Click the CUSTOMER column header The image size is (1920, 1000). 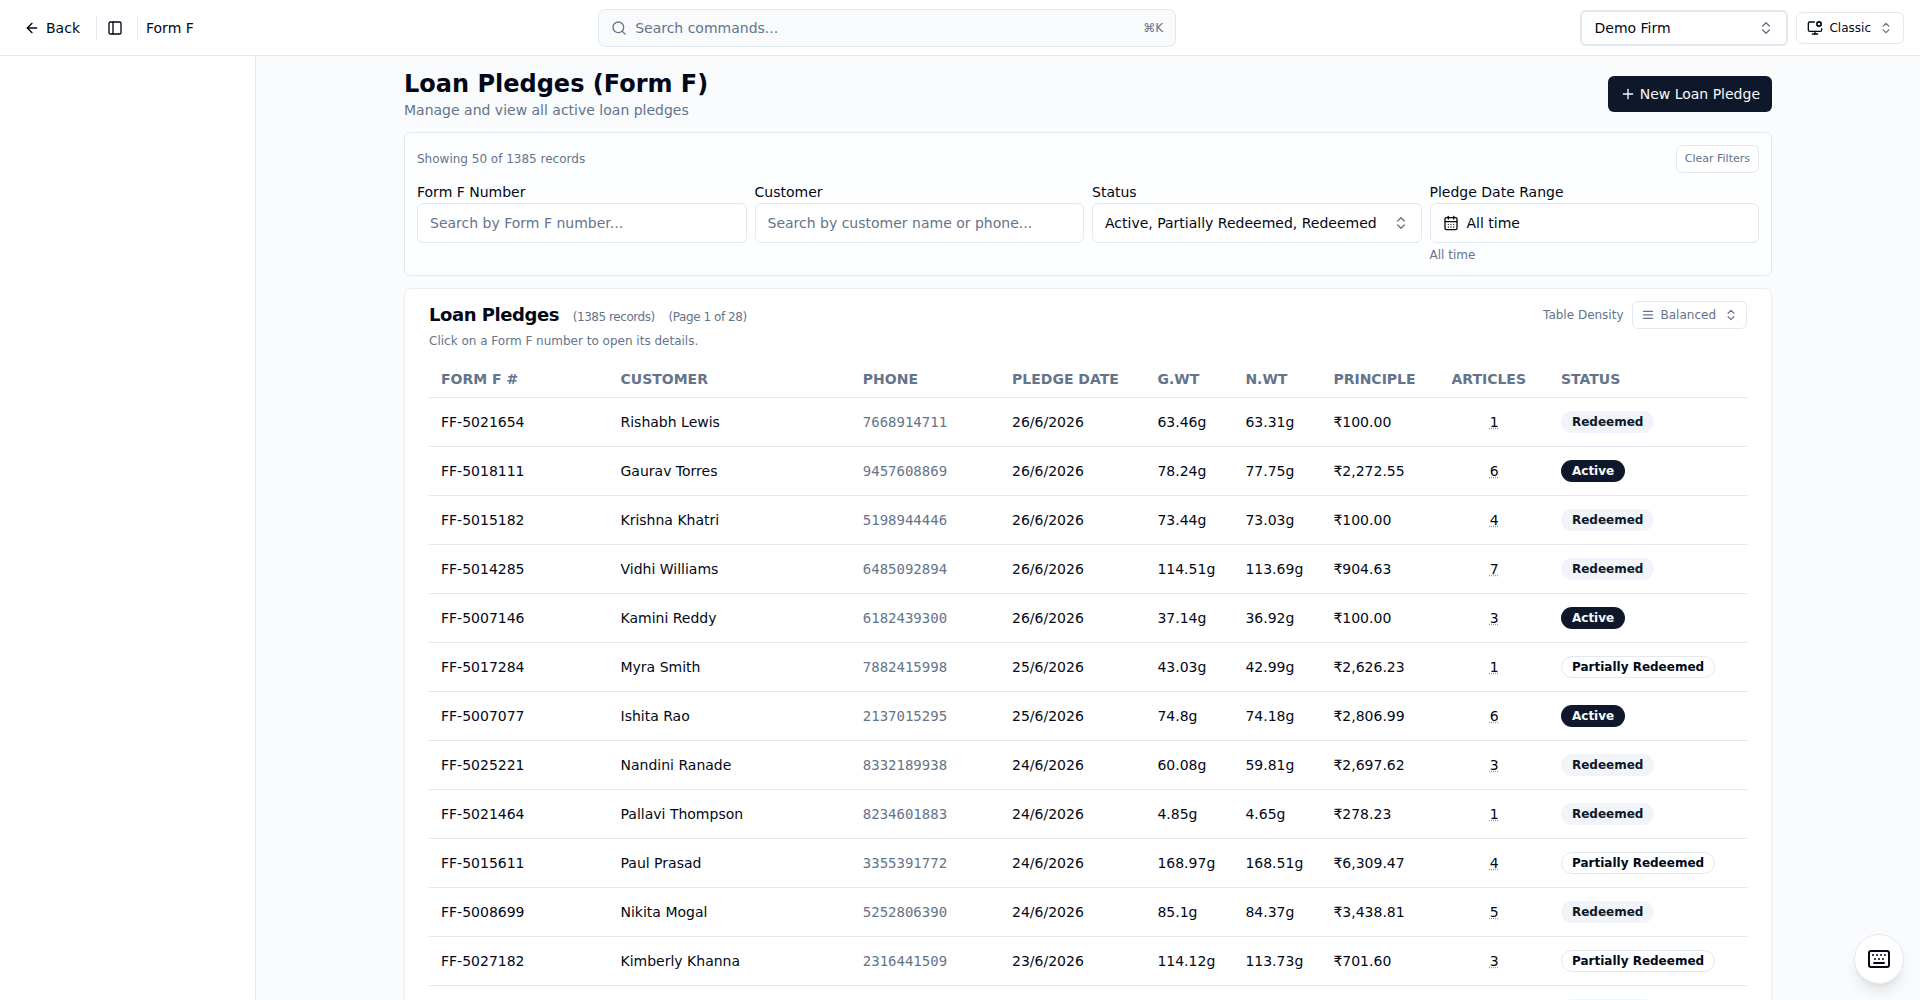pos(664,379)
